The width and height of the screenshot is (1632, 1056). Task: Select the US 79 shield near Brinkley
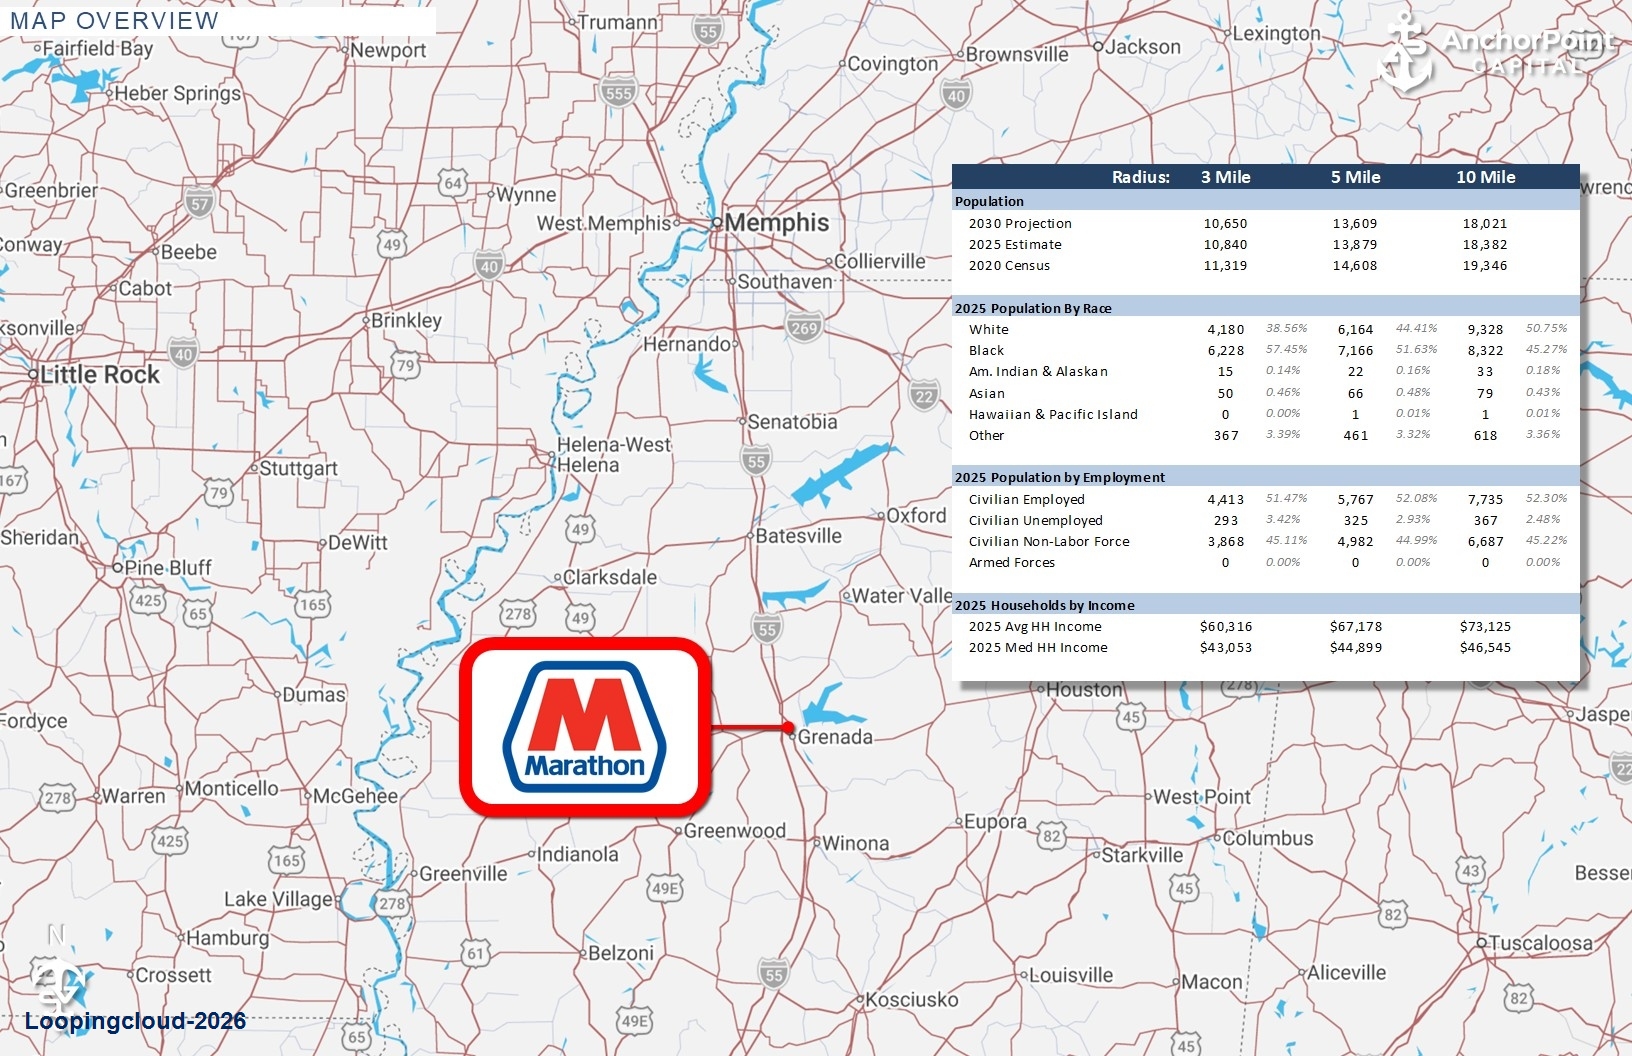click(405, 365)
